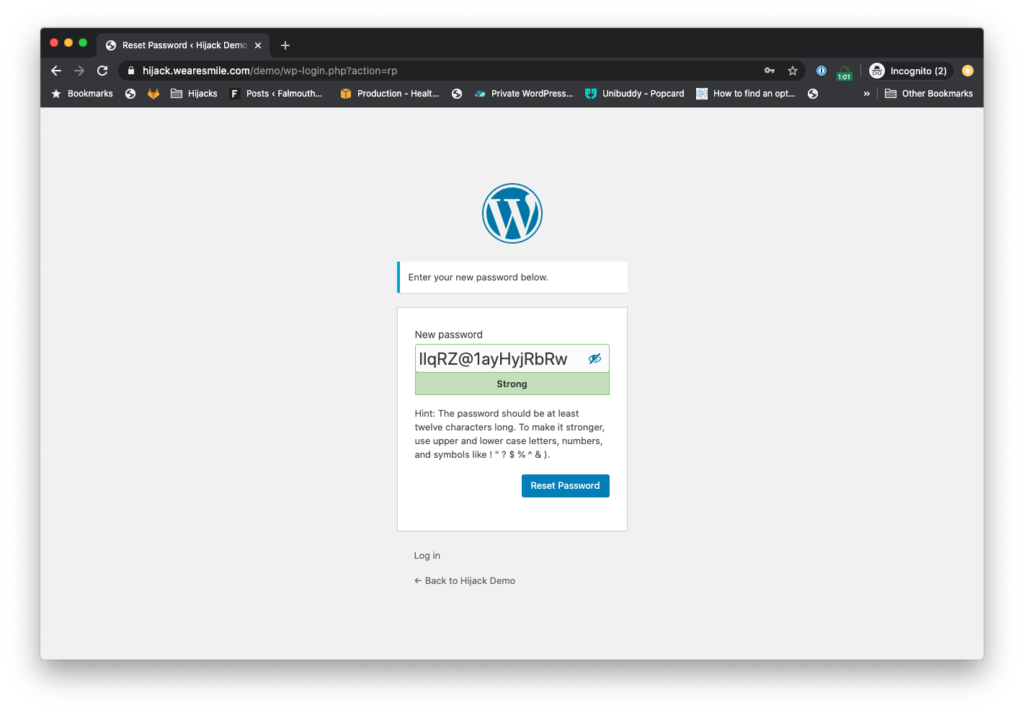Open the globe bookmark after Bookmarks
This screenshot has height=713, width=1024.
click(x=131, y=93)
